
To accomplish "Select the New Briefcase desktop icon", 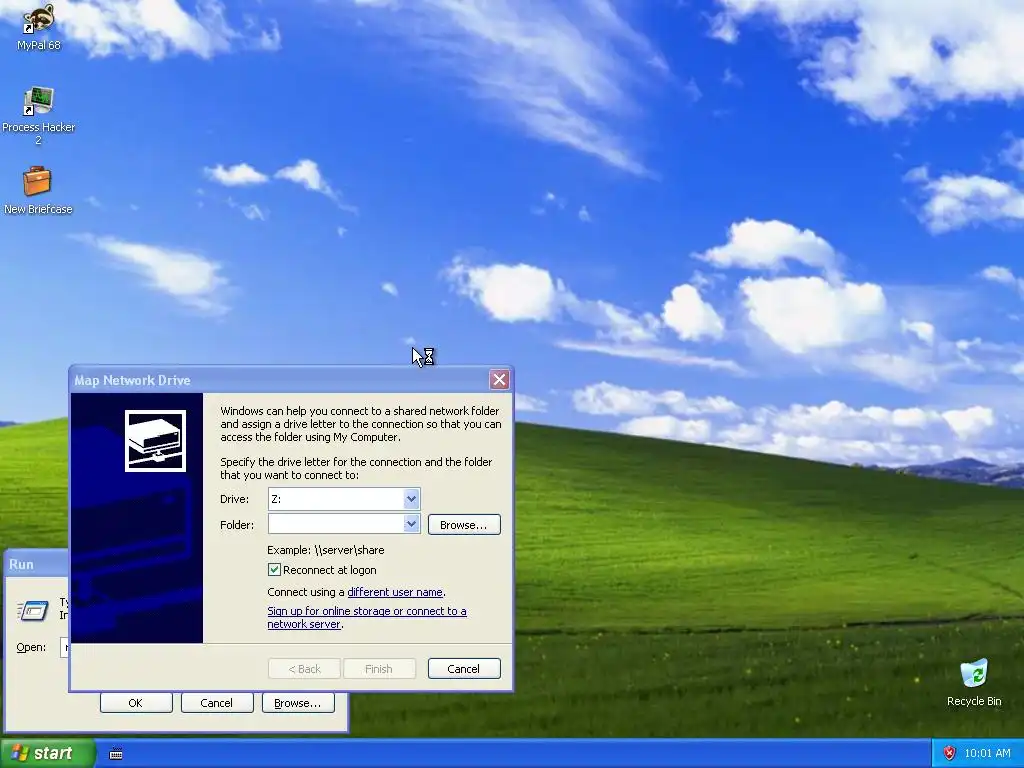I will (37, 190).
